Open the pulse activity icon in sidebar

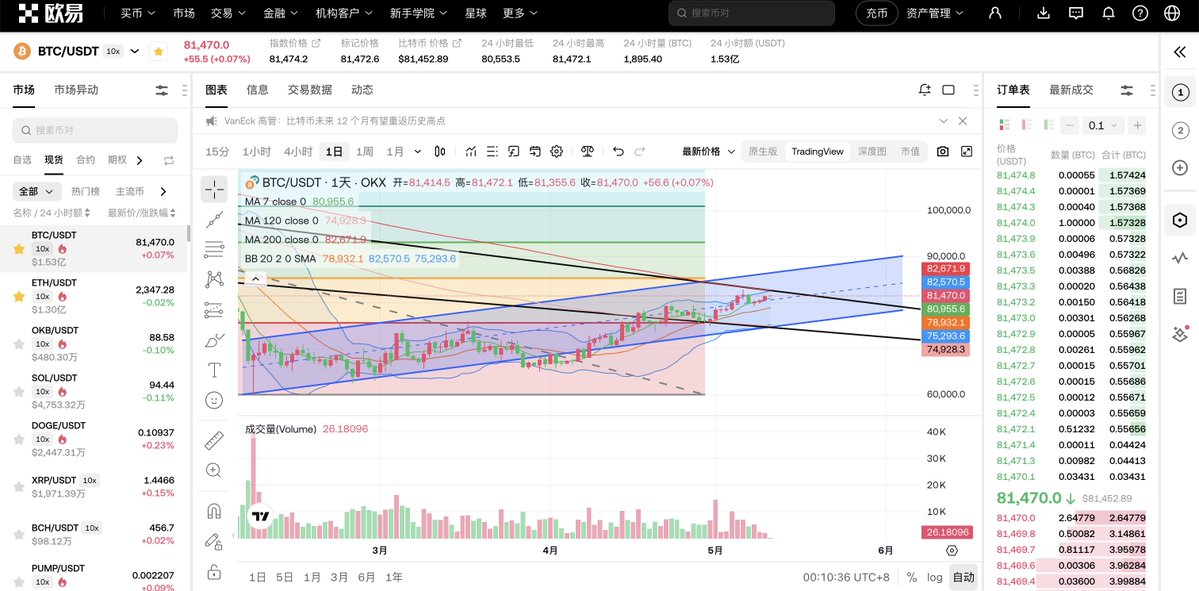1180,258
